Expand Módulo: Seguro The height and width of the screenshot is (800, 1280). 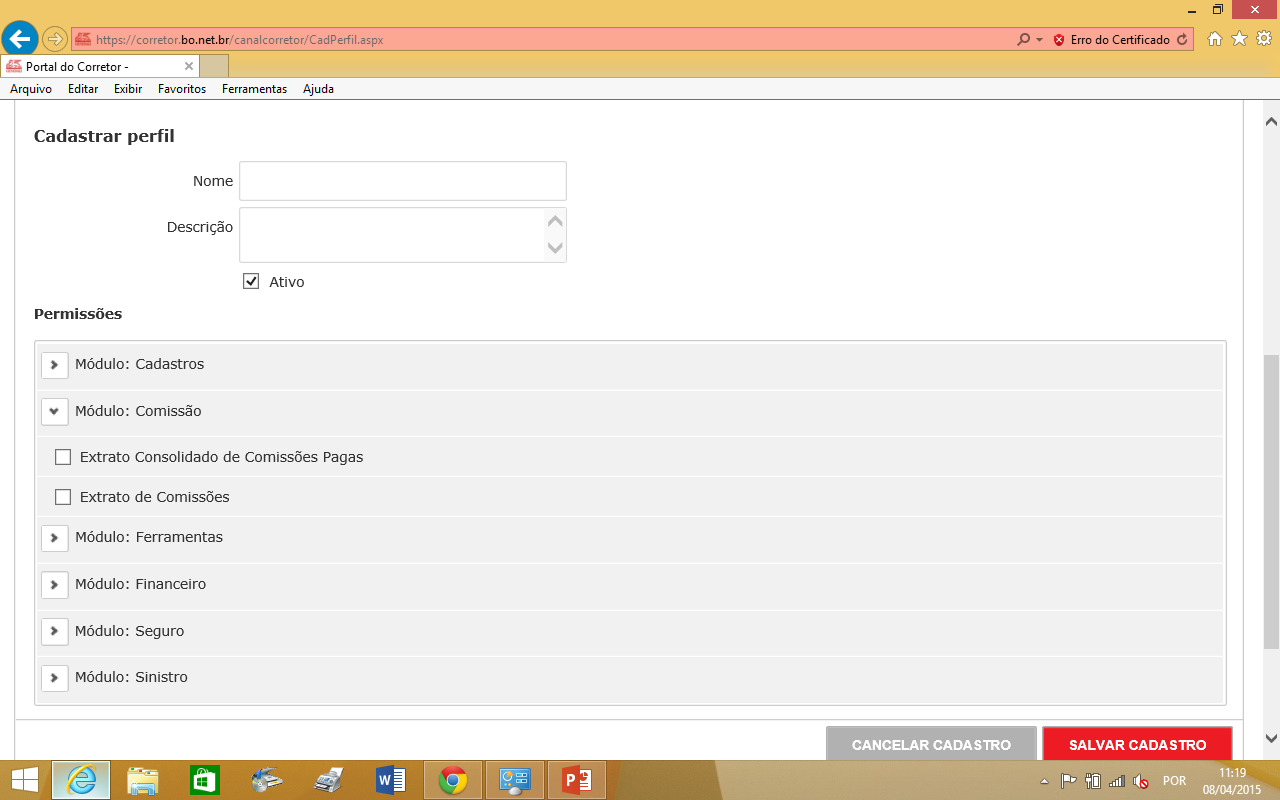click(54, 632)
